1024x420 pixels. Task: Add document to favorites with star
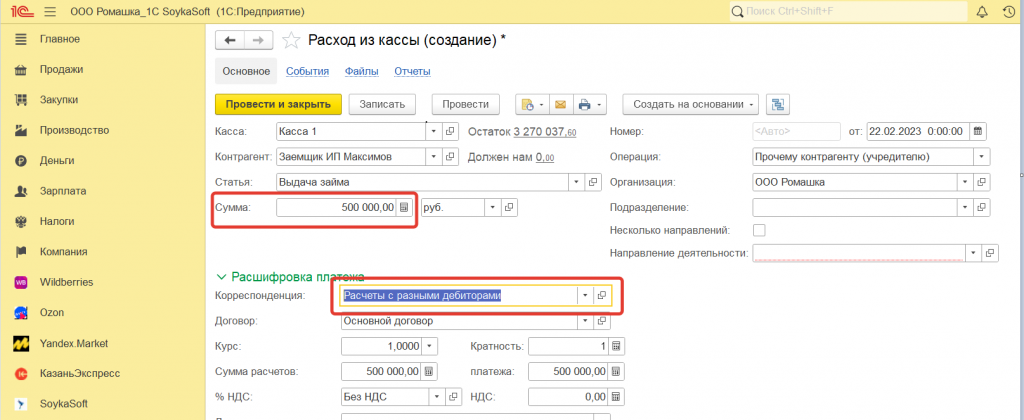291,40
